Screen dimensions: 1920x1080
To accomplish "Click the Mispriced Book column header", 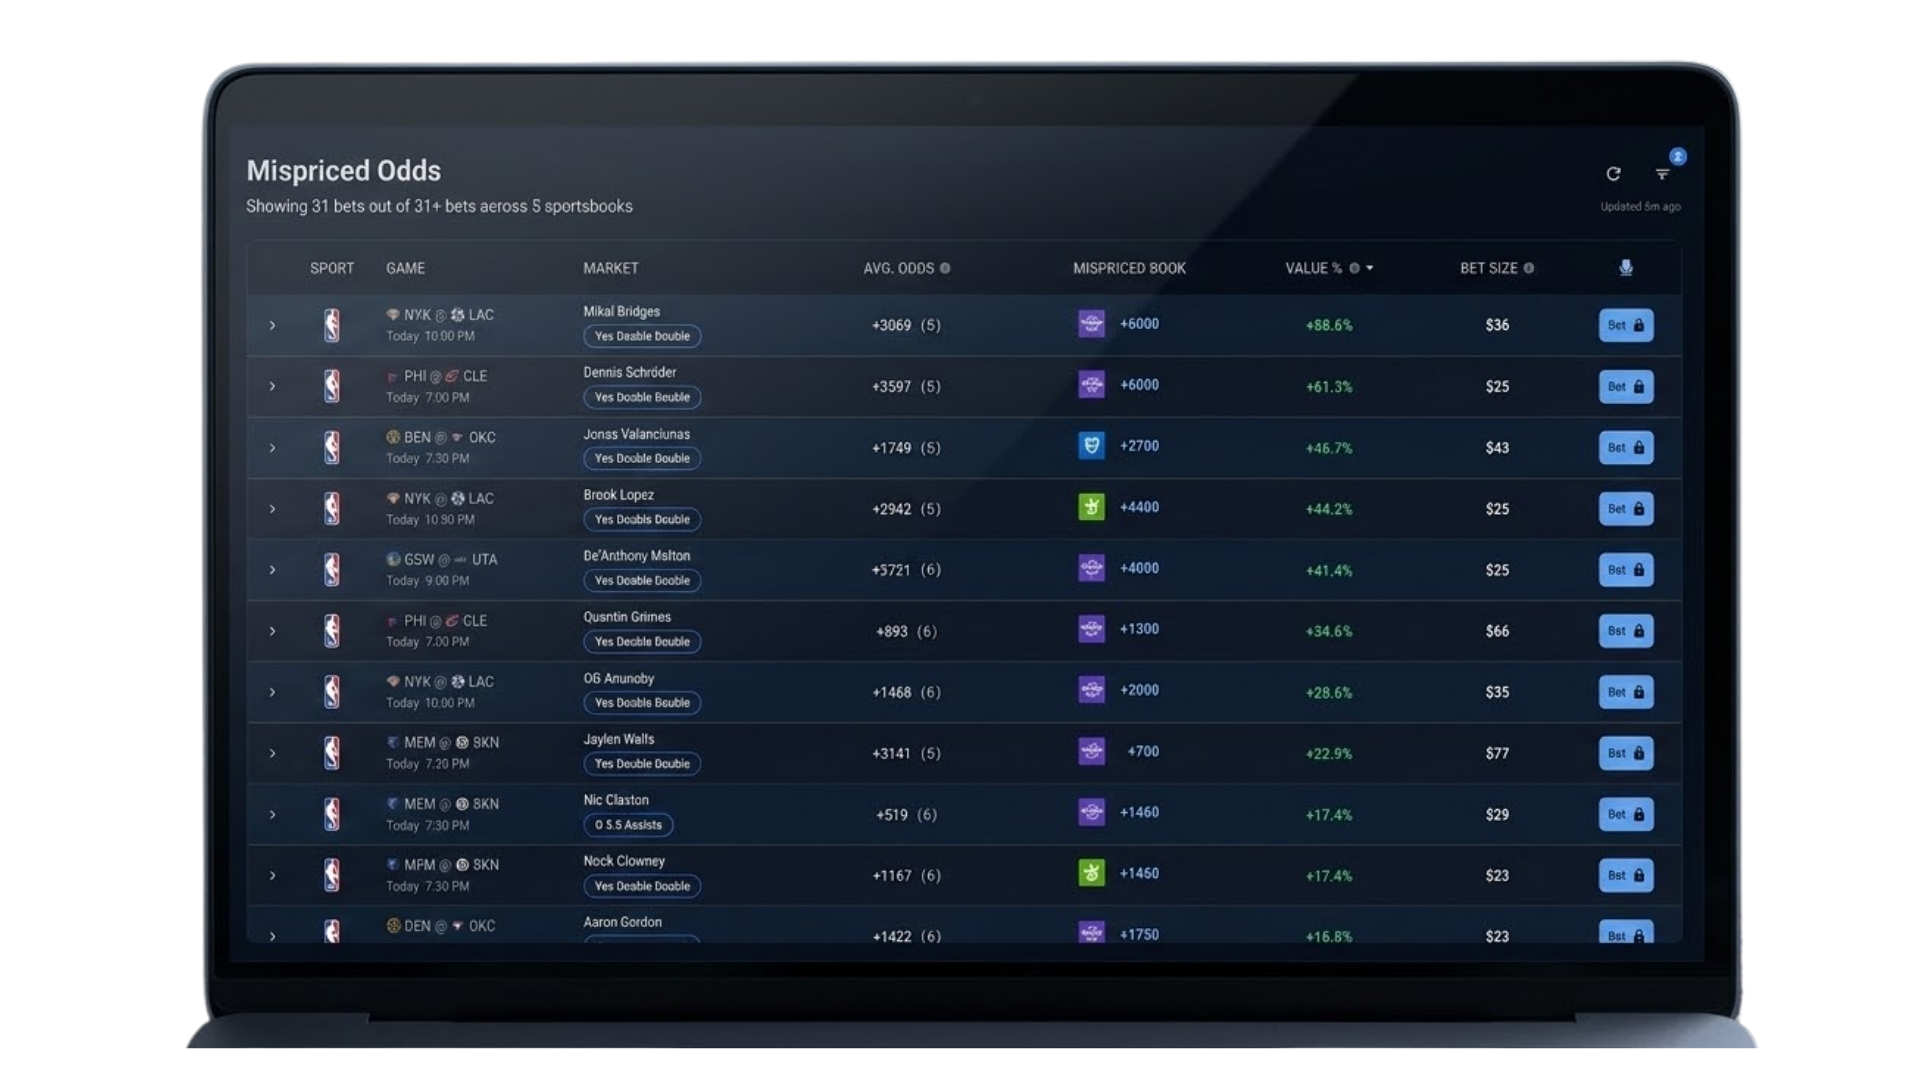I will [x=1129, y=268].
